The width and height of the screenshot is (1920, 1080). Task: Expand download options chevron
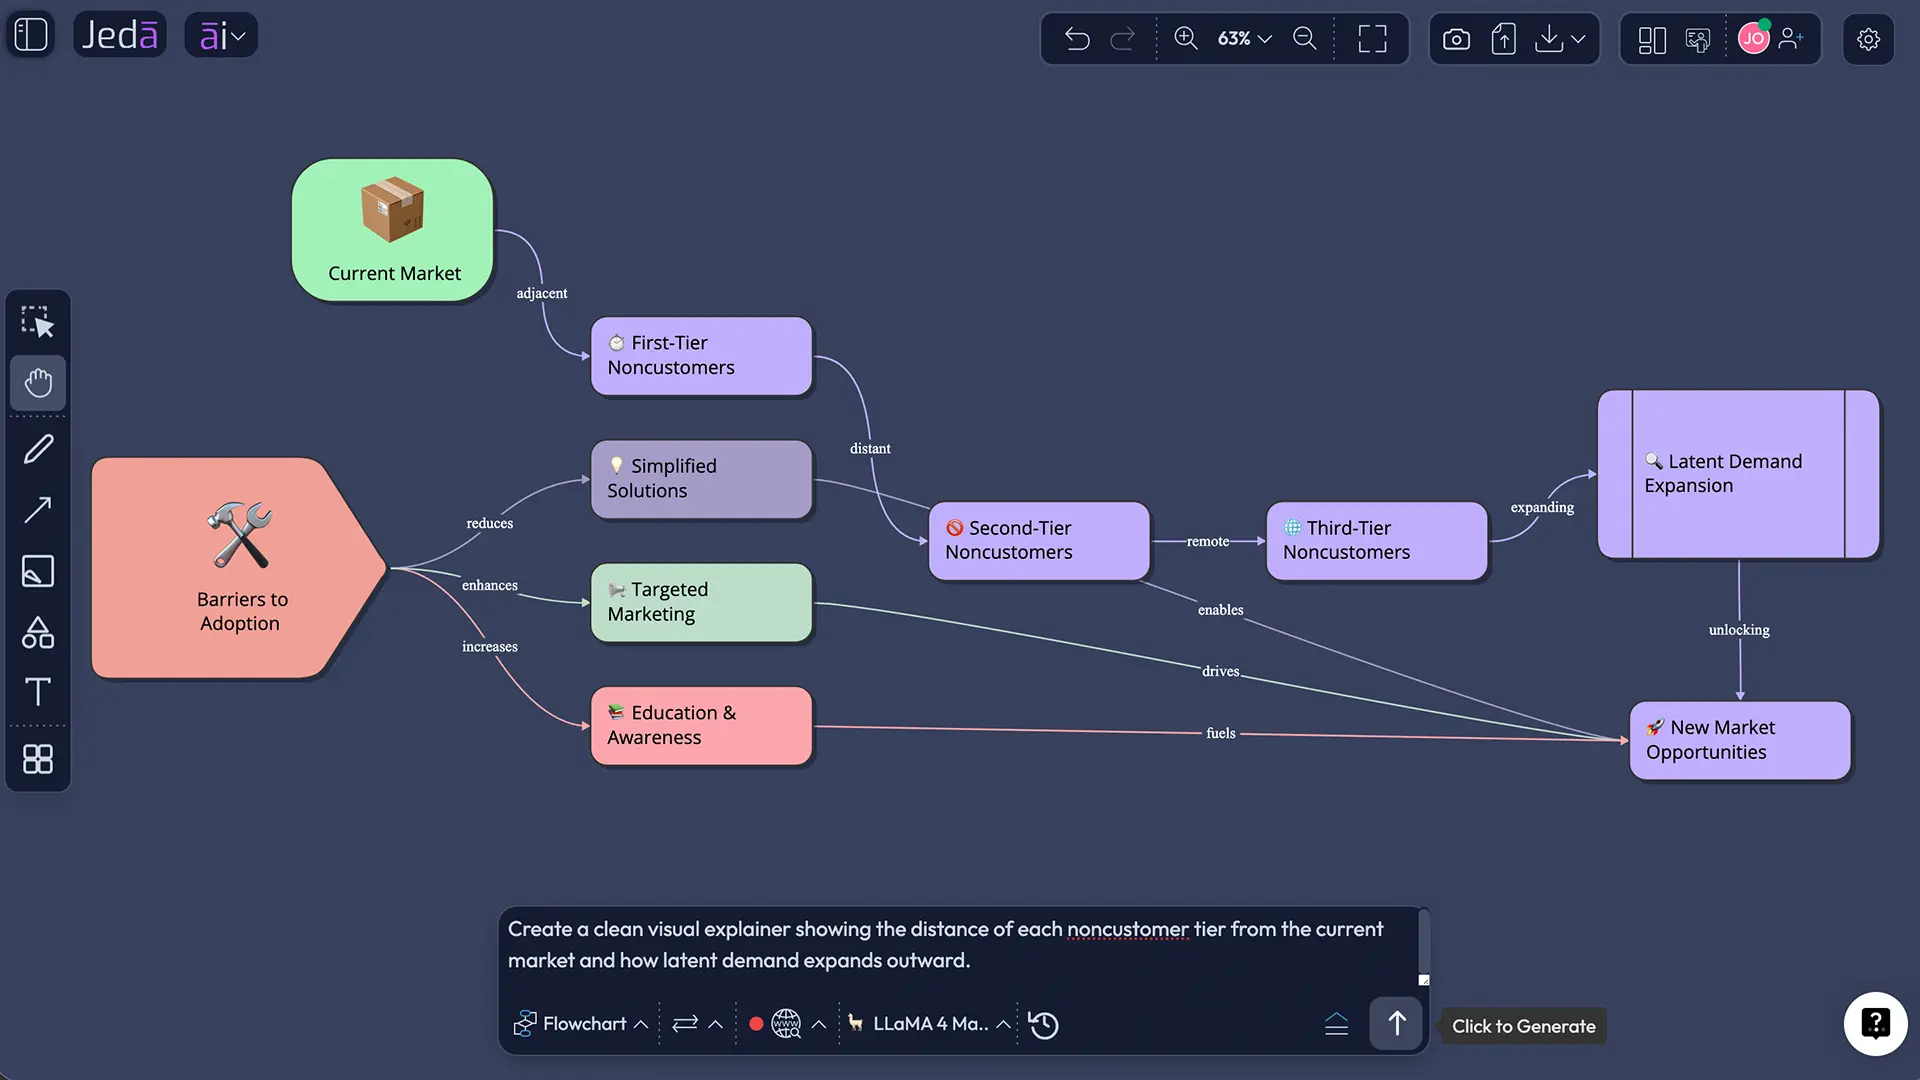(1578, 39)
